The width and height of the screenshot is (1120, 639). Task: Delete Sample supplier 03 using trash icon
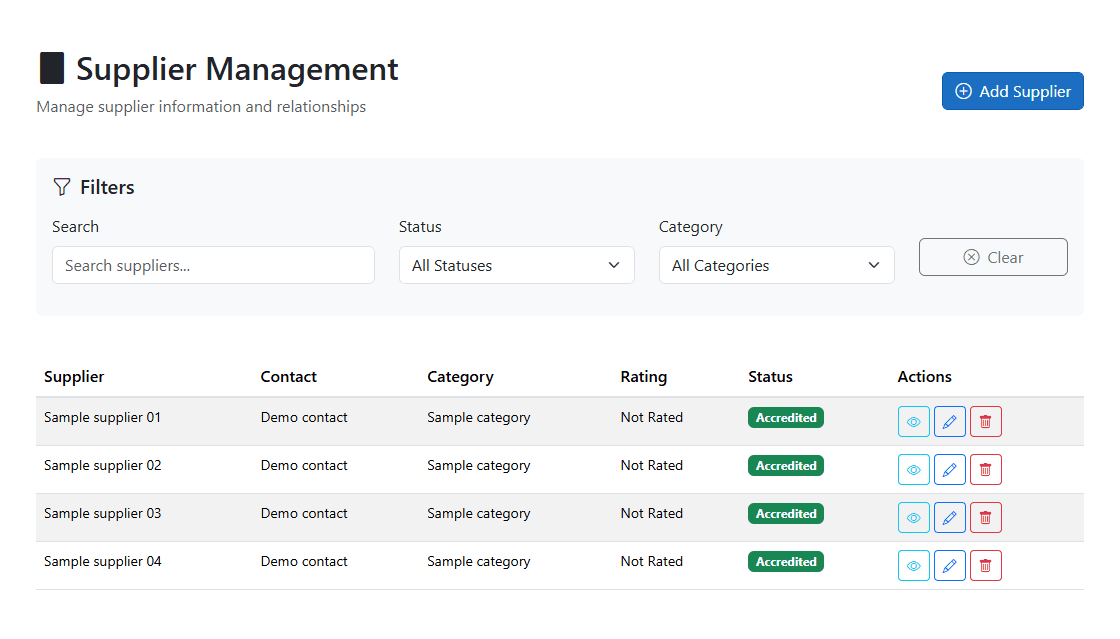(x=986, y=518)
